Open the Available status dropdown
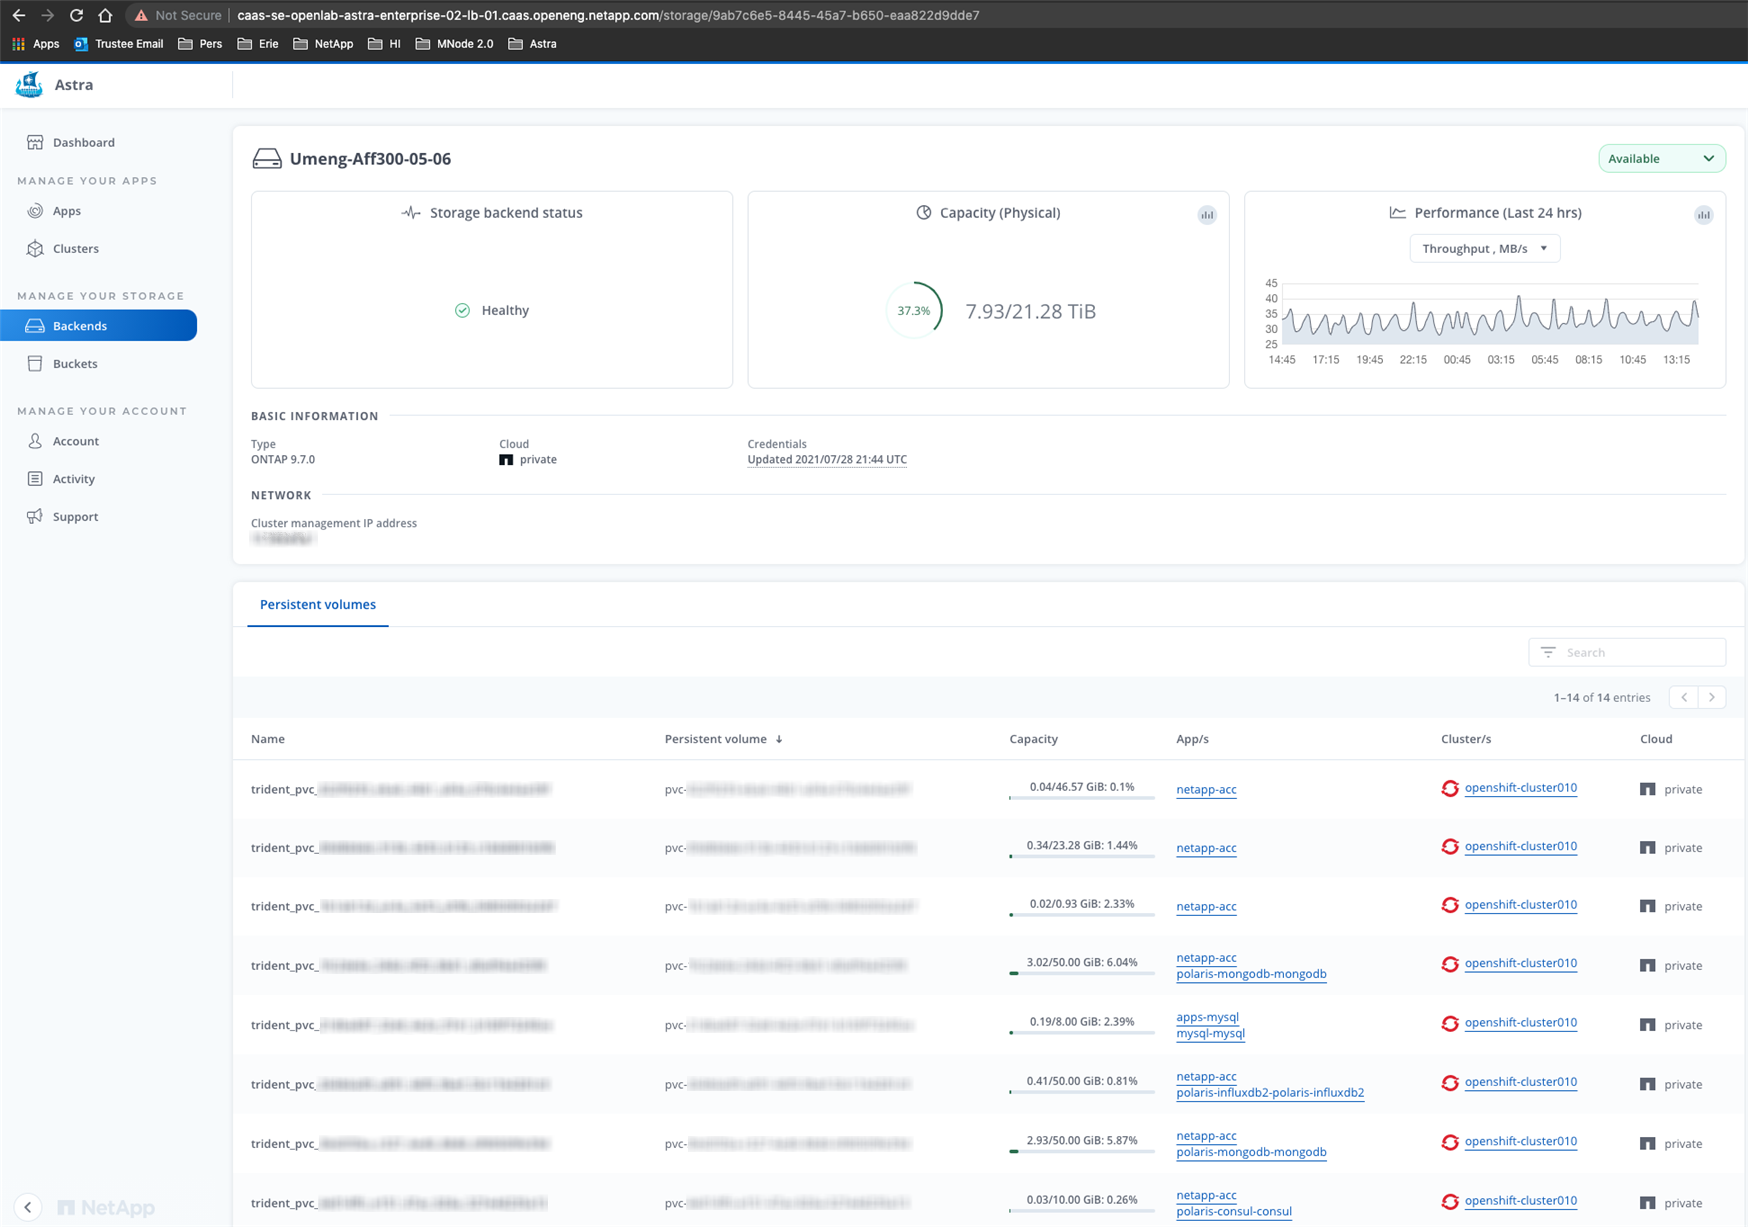The height and width of the screenshot is (1227, 1748). [x=1661, y=159]
